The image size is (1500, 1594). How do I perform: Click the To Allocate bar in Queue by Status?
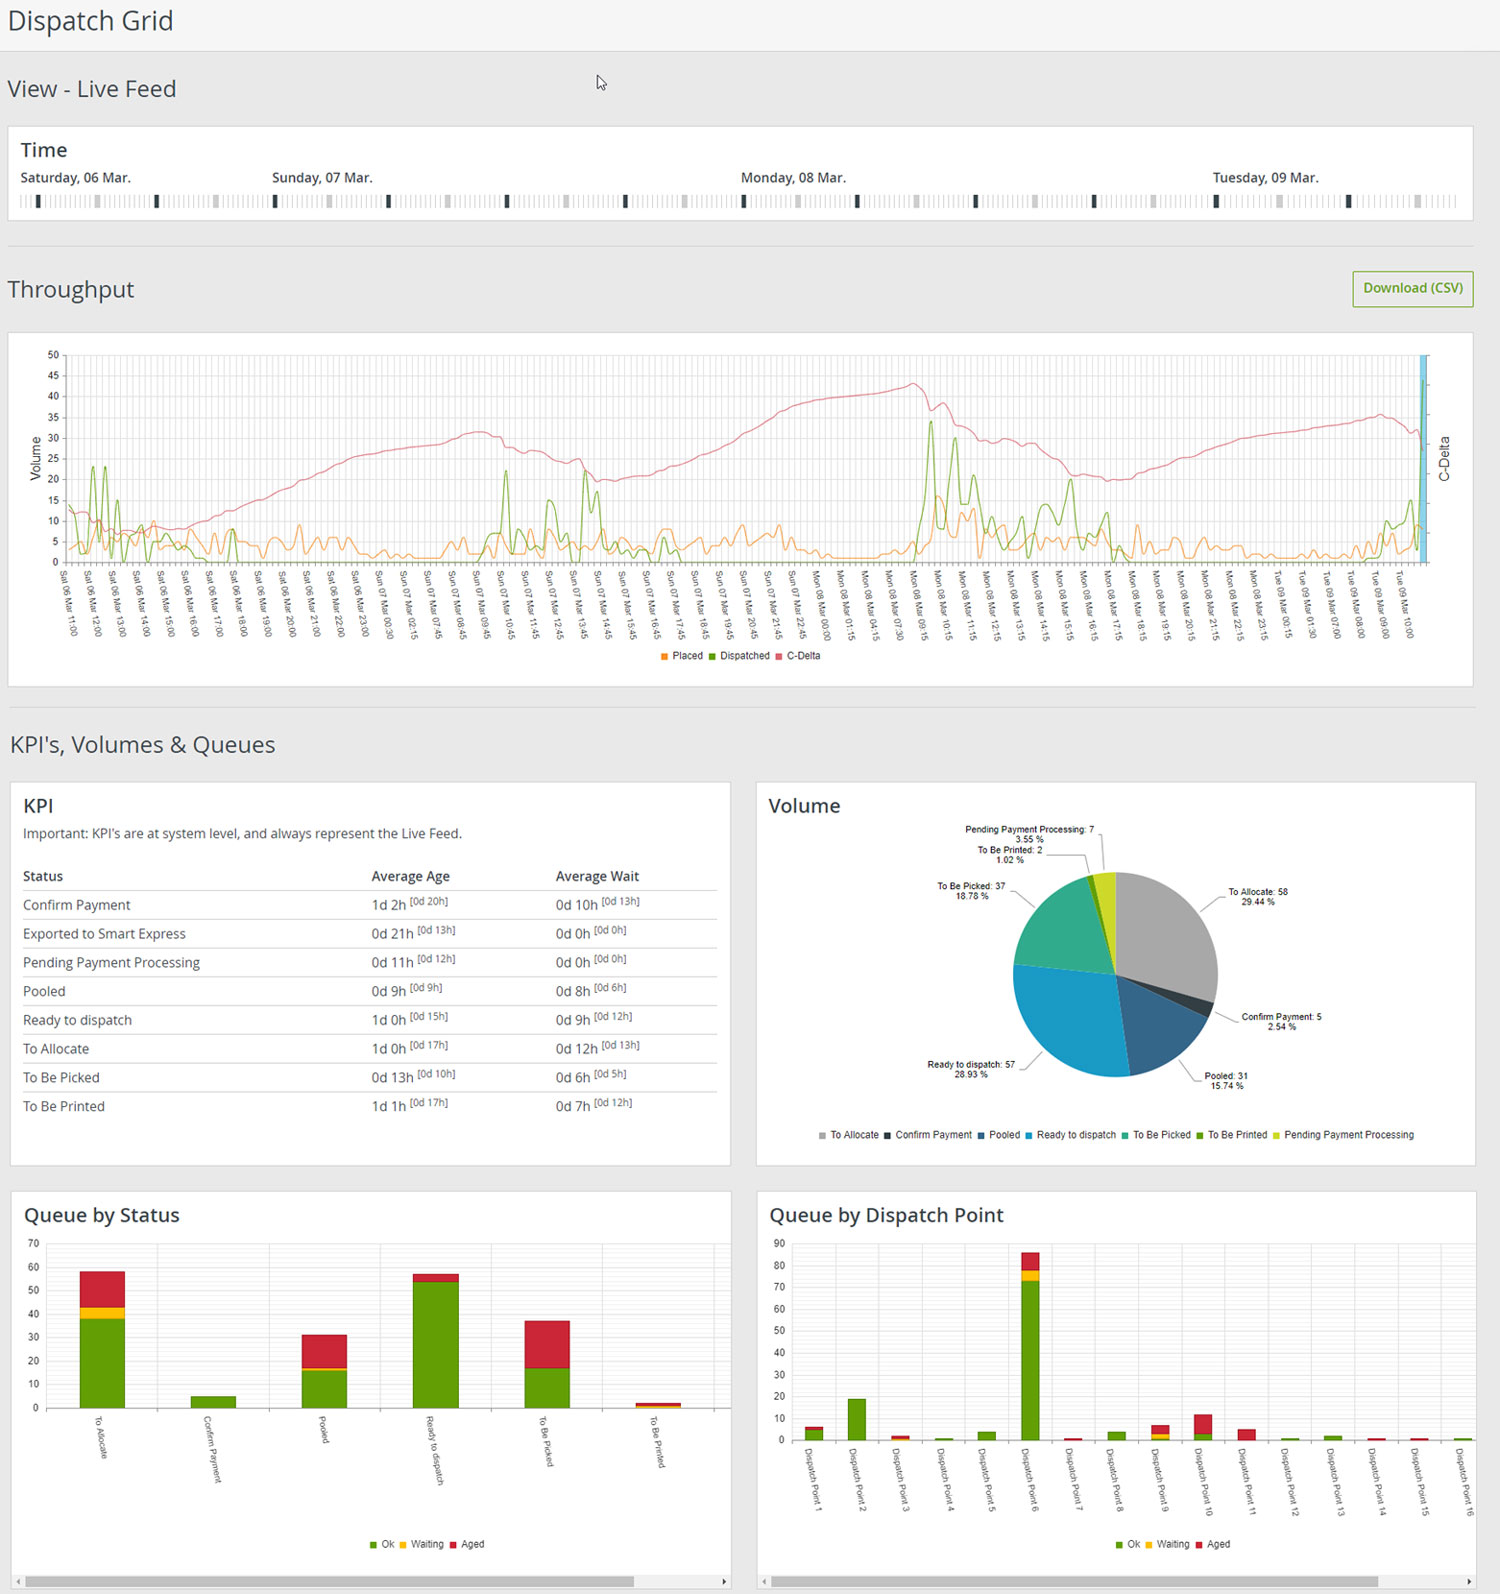(x=102, y=1340)
